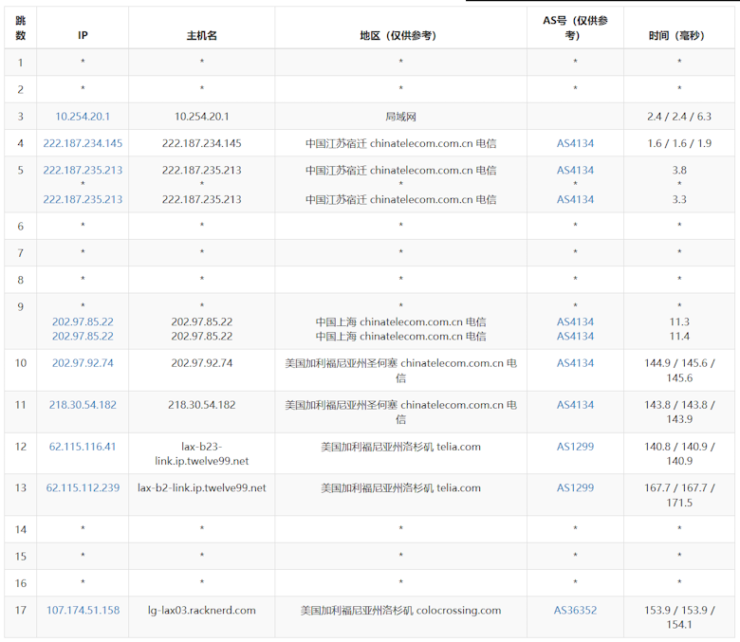Open IP link 218.30.54.182

click(x=83, y=405)
